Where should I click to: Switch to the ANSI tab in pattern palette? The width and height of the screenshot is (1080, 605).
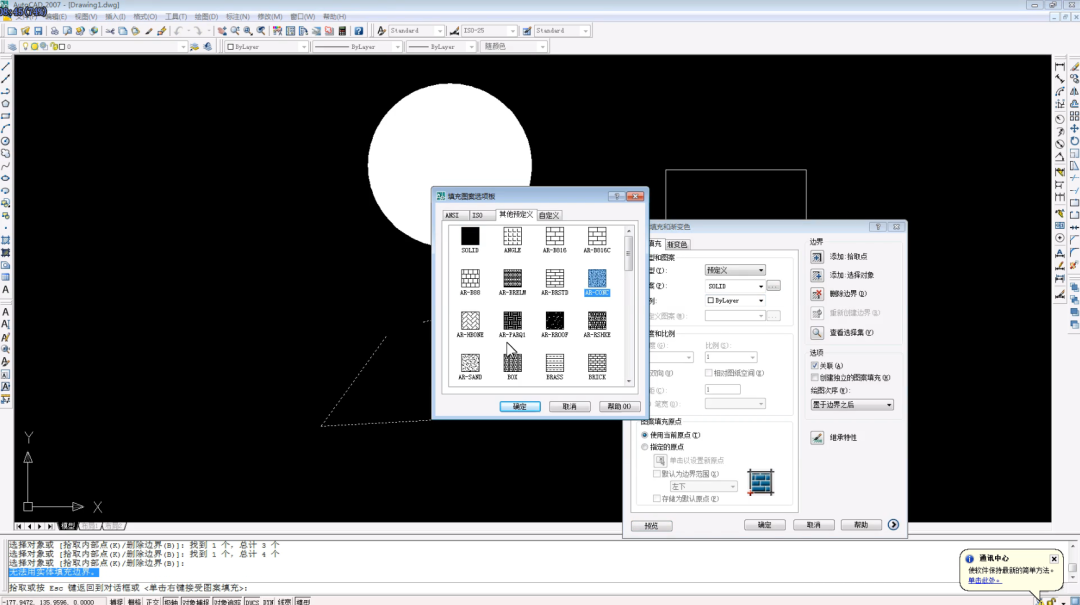click(453, 215)
